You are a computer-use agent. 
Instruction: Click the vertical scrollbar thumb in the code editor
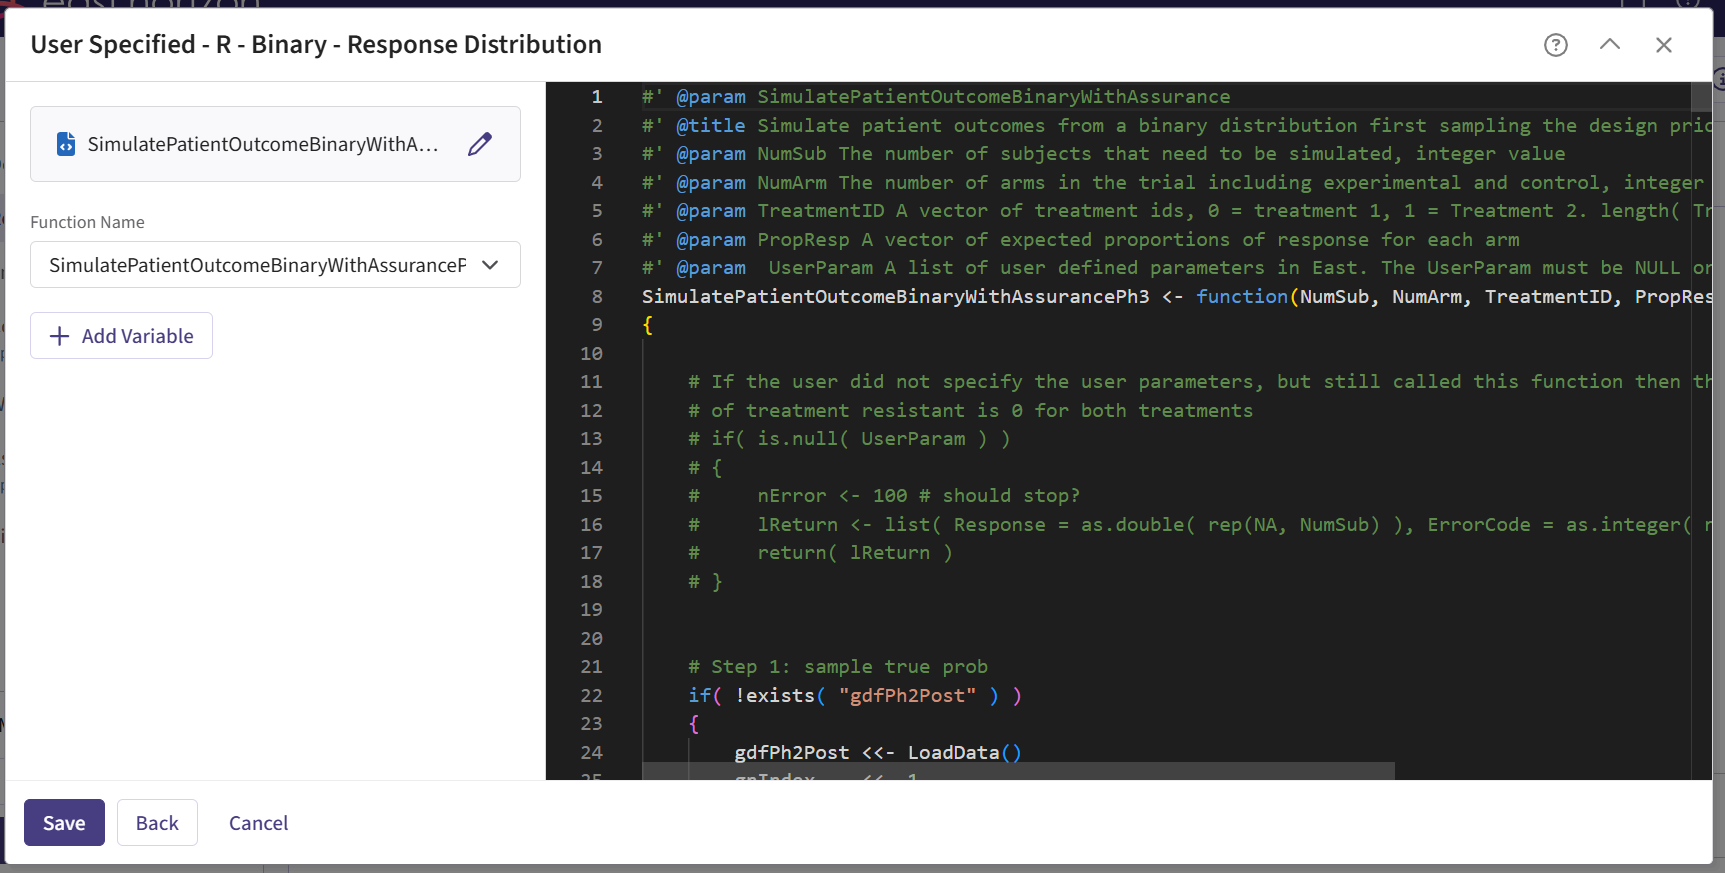tap(1700, 96)
